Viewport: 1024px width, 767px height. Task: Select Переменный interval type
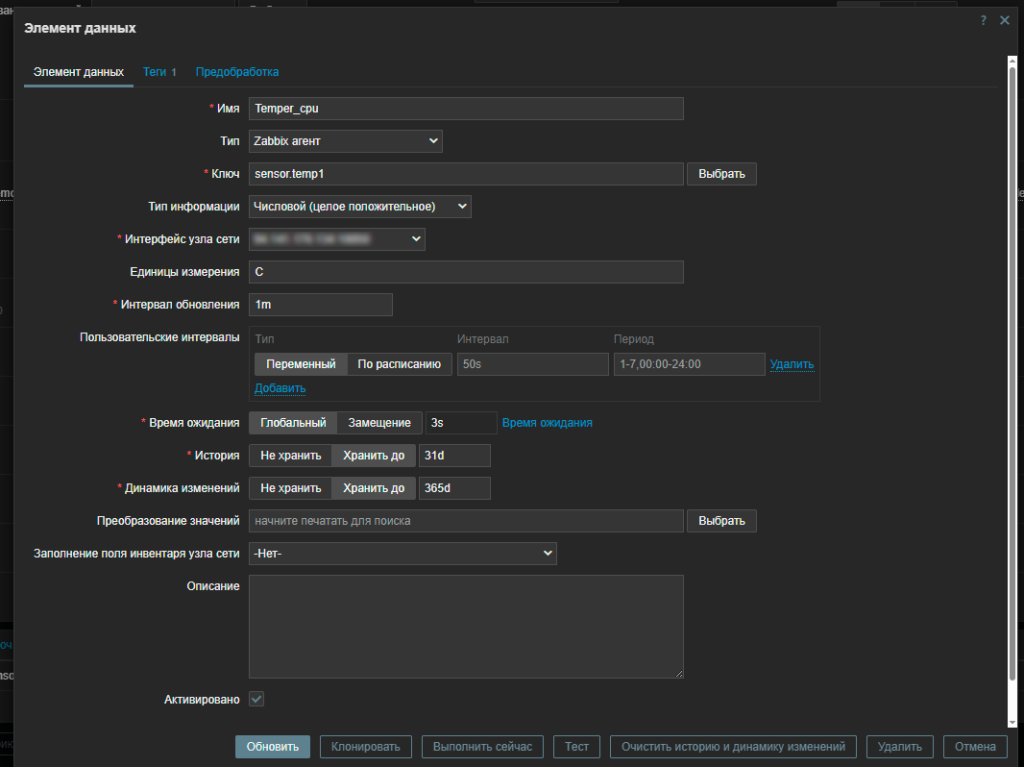click(x=300, y=364)
